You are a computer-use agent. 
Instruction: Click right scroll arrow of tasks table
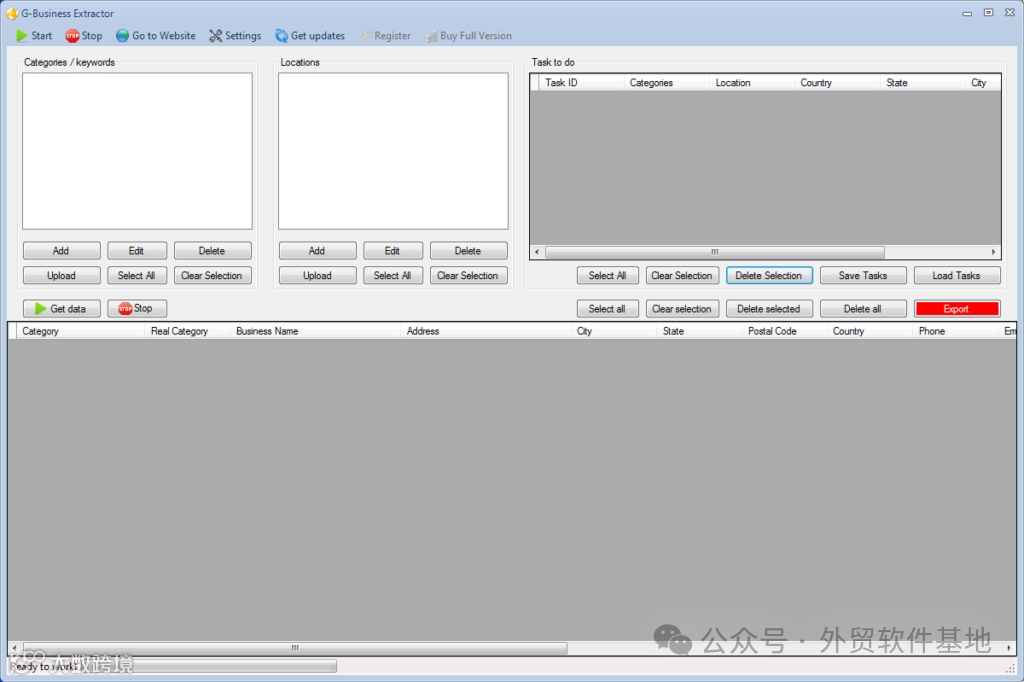993,252
